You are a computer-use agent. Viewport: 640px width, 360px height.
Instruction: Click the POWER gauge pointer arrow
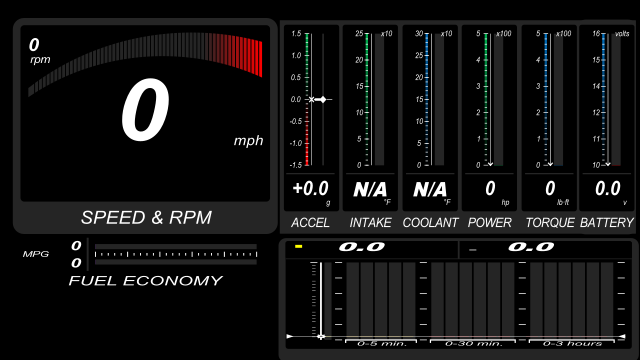point(490,164)
